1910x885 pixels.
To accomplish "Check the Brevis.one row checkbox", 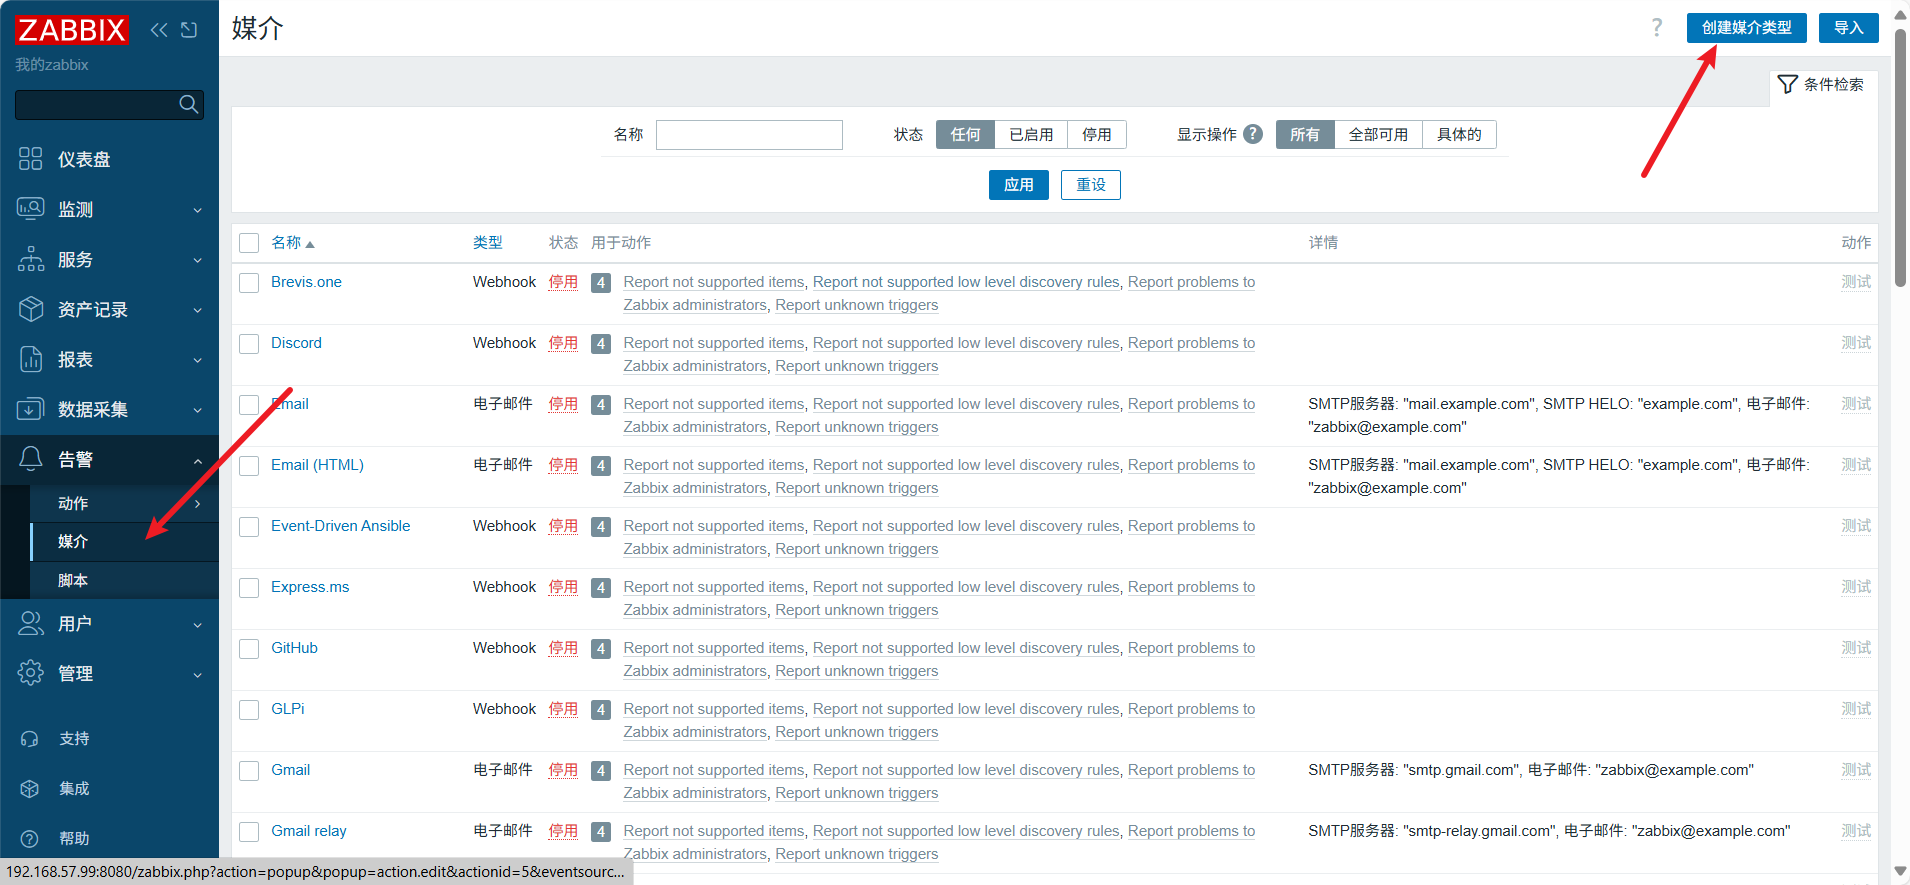I will 249,283.
